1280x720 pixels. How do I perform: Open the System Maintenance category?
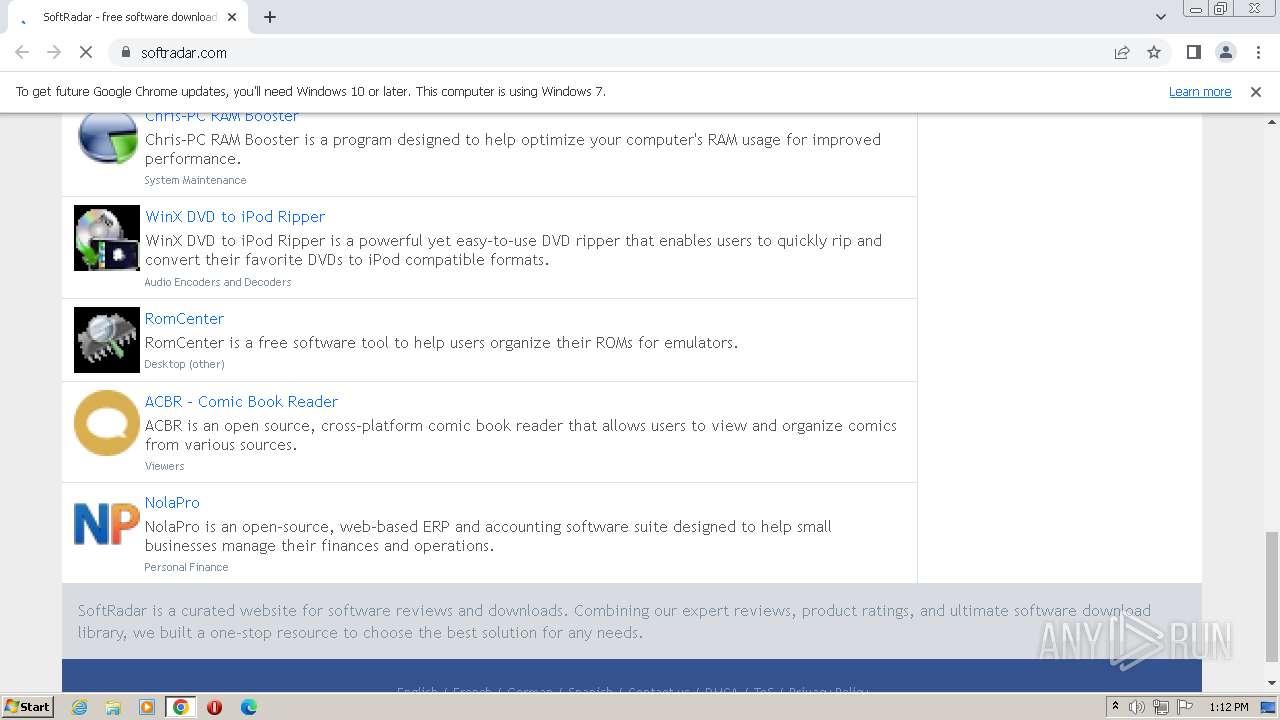point(195,180)
